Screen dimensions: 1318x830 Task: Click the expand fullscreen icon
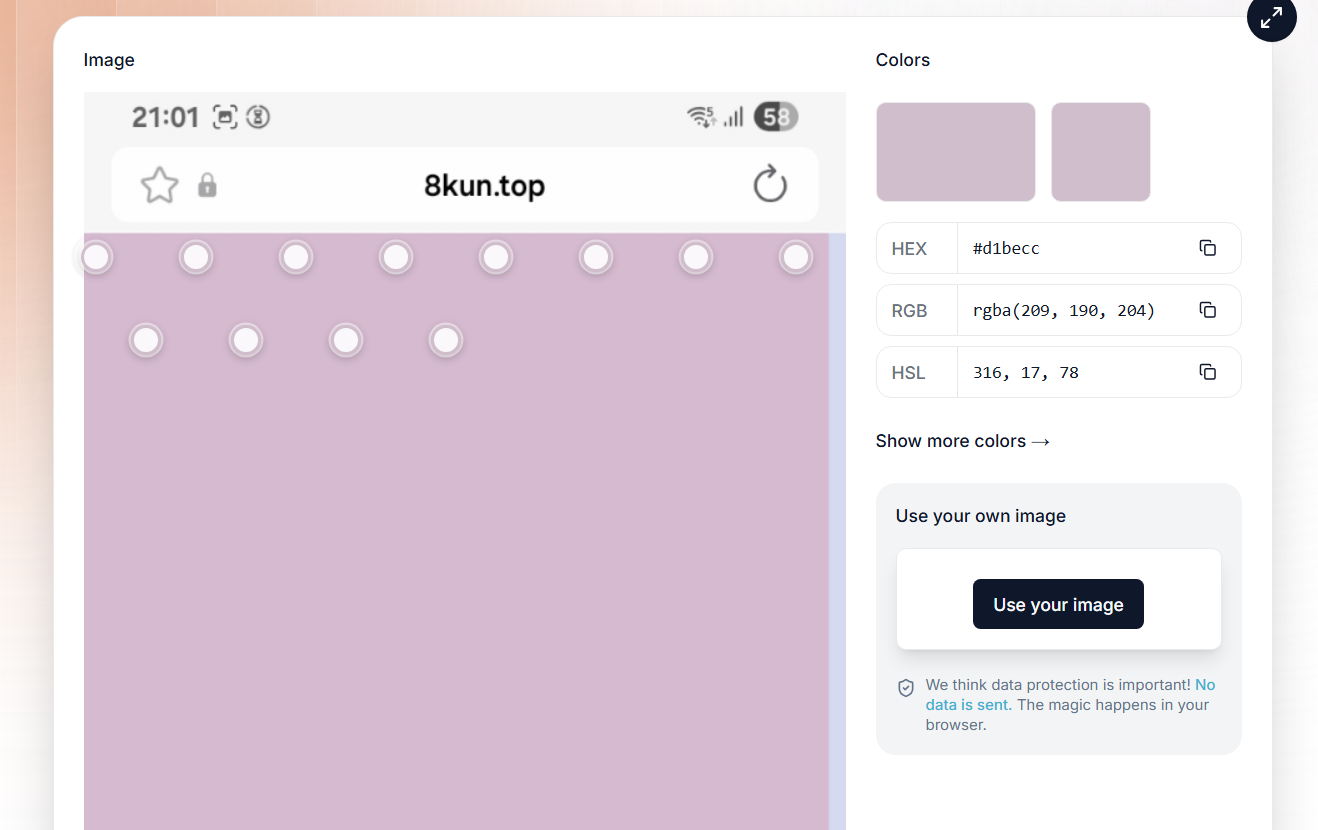click(1271, 17)
